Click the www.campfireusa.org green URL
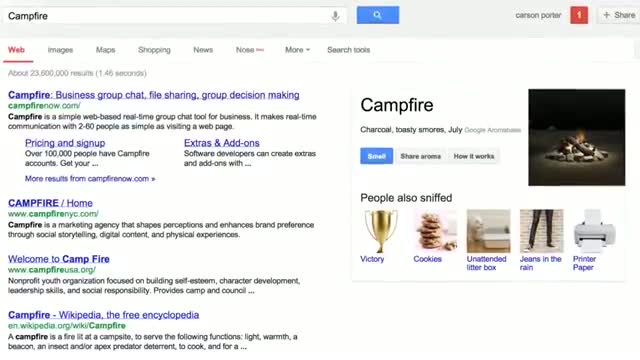The height and width of the screenshot is (360, 640). click(52, 269)
